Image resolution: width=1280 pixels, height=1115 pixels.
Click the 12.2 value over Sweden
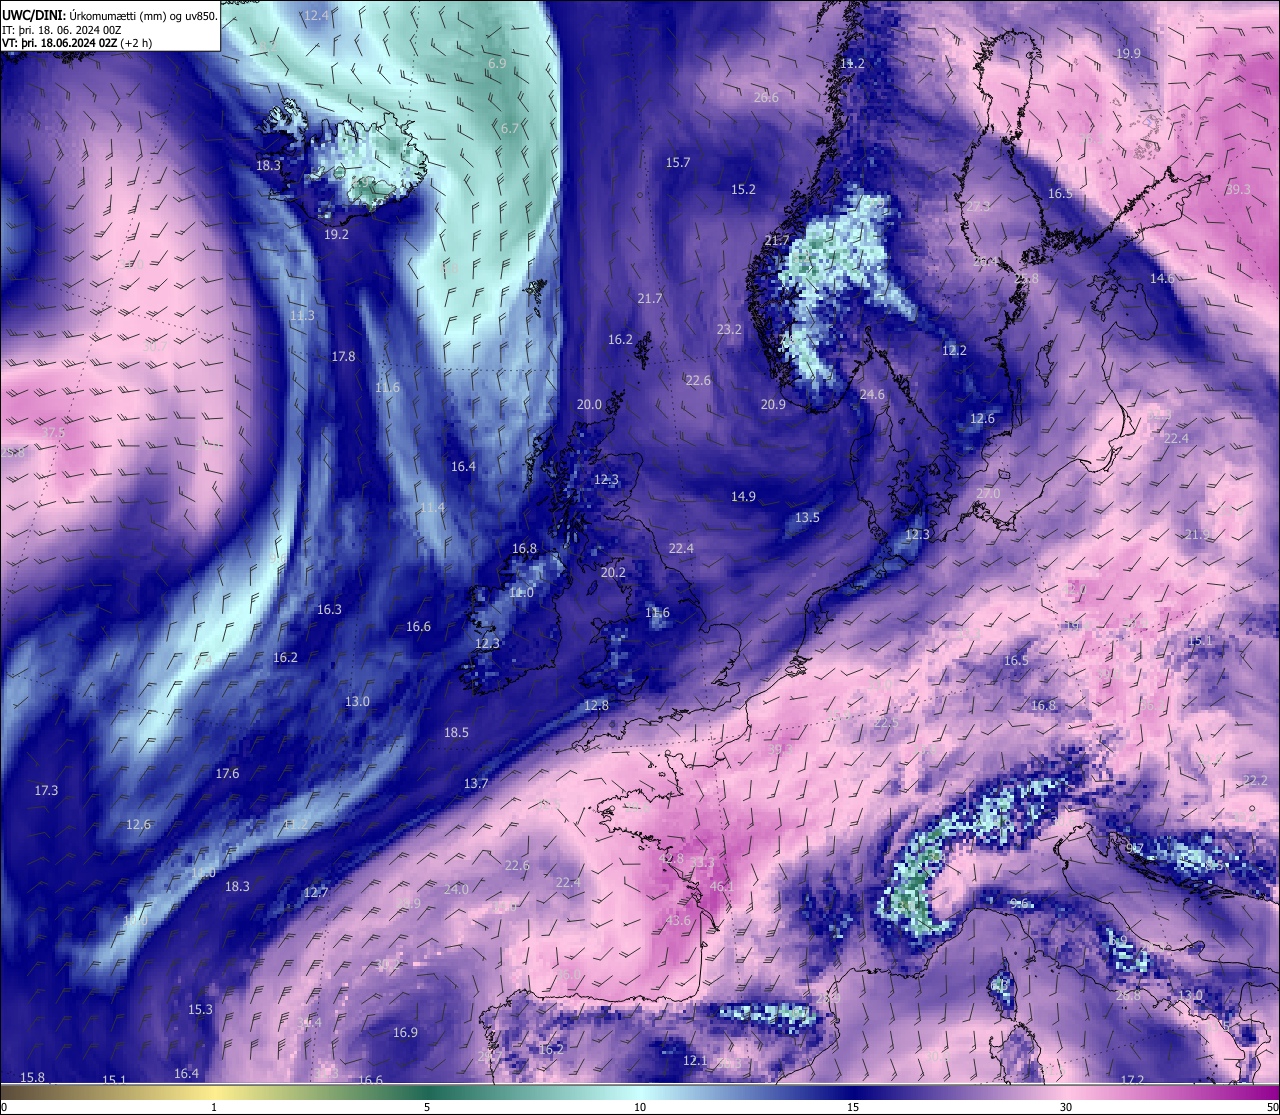[x=954, y=350]
